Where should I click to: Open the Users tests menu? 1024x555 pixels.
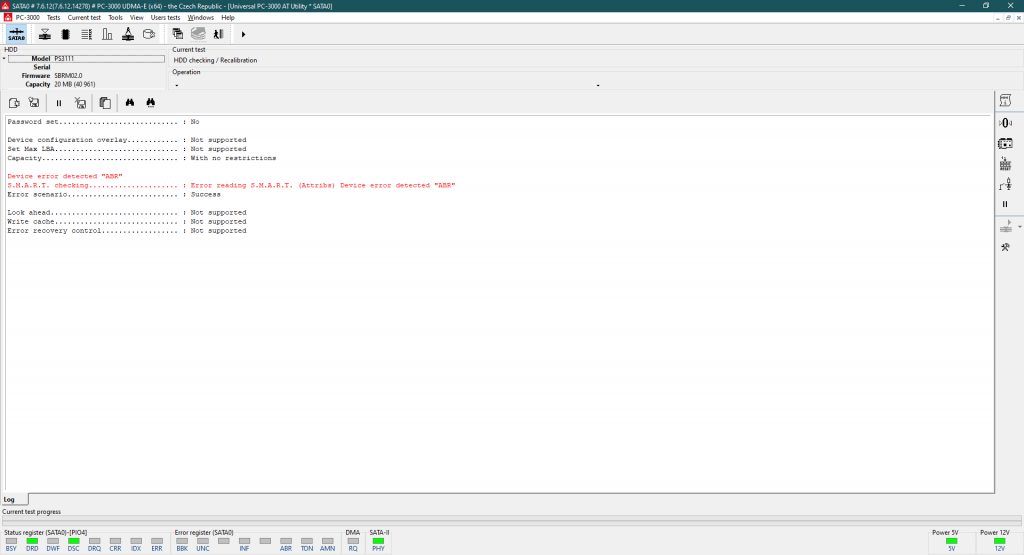pos(165,17)
